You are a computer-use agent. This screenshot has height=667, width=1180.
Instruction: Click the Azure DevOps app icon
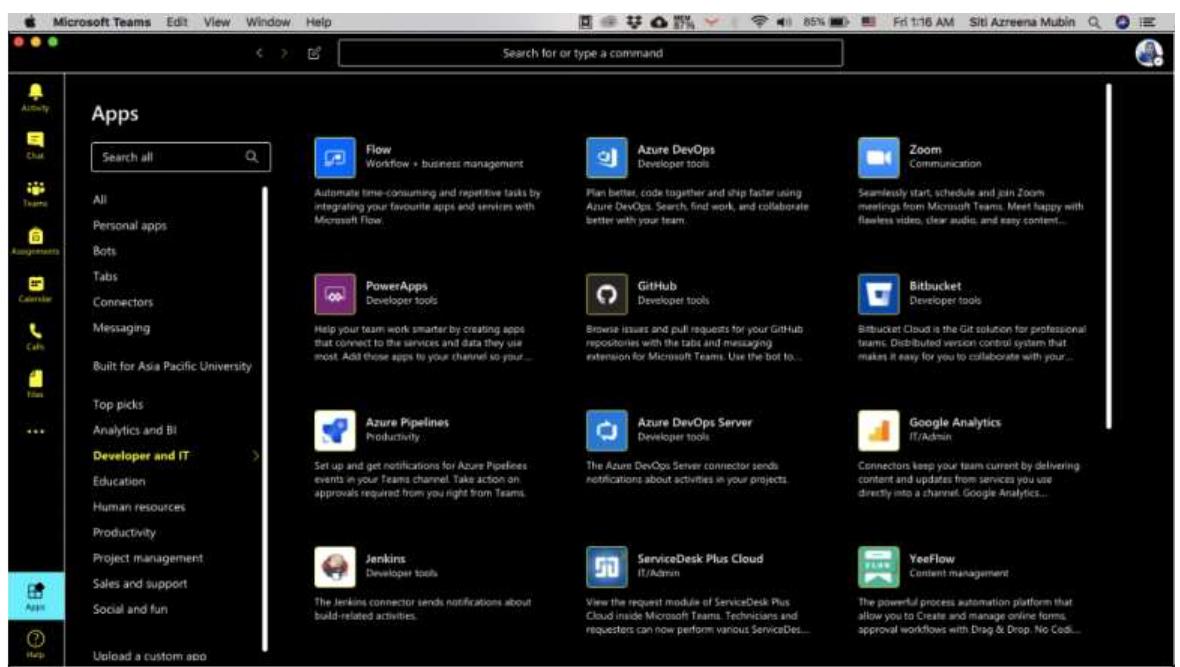(607, 157)
